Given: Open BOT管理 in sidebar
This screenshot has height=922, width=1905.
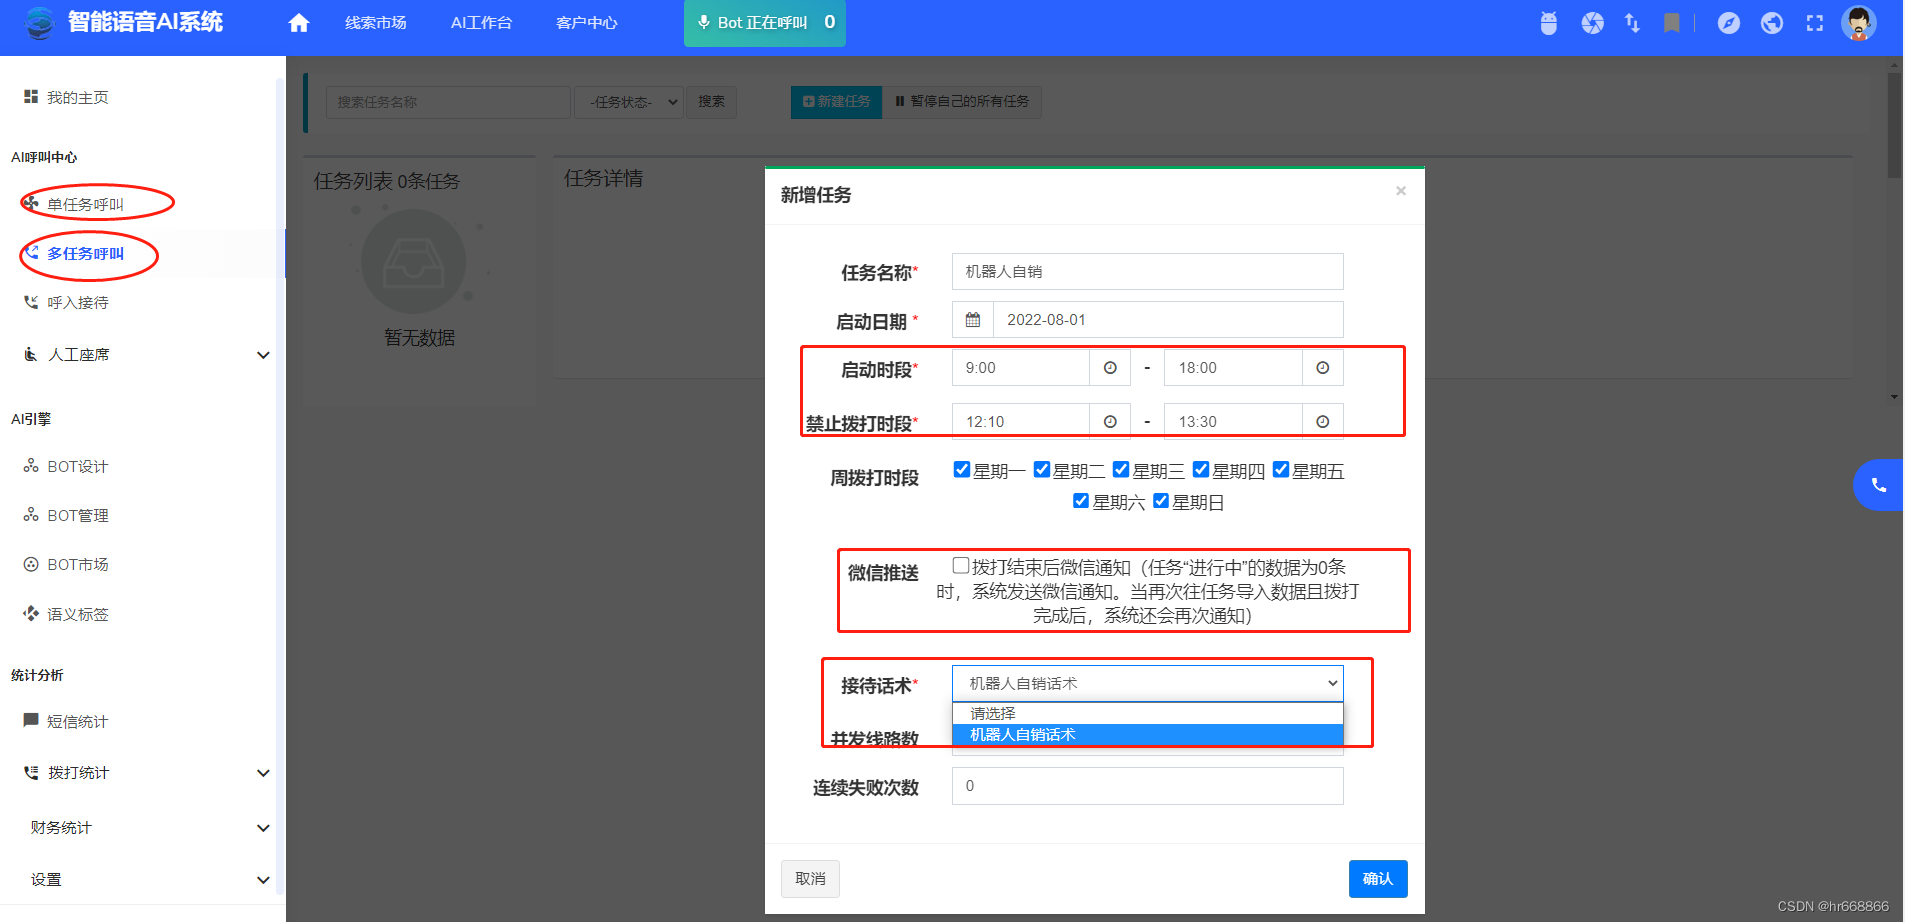Looking at the screenshot, I should point(66,516).
